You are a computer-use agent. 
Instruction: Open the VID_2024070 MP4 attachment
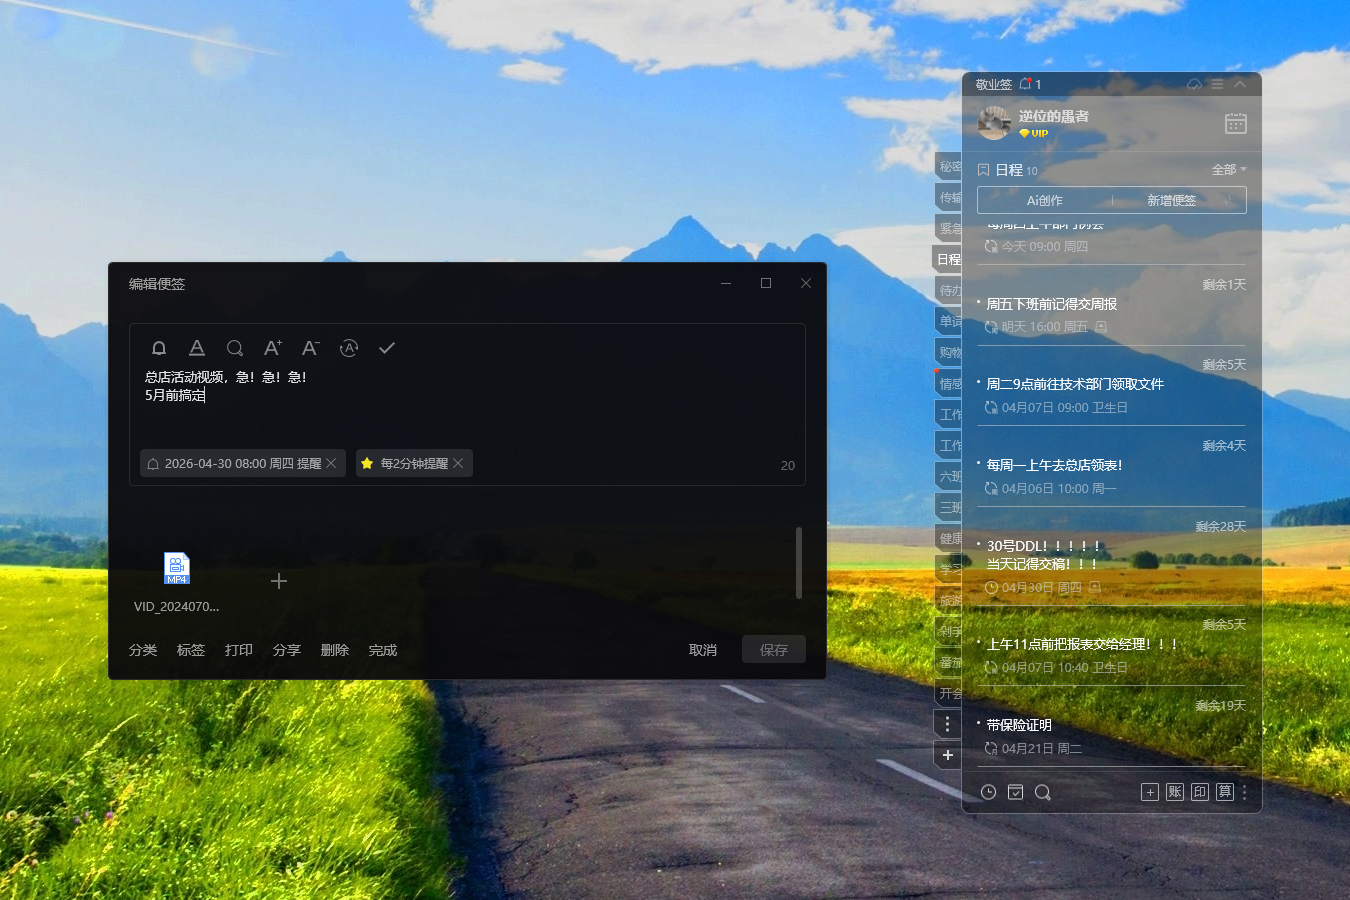click(x=177, y=569)
